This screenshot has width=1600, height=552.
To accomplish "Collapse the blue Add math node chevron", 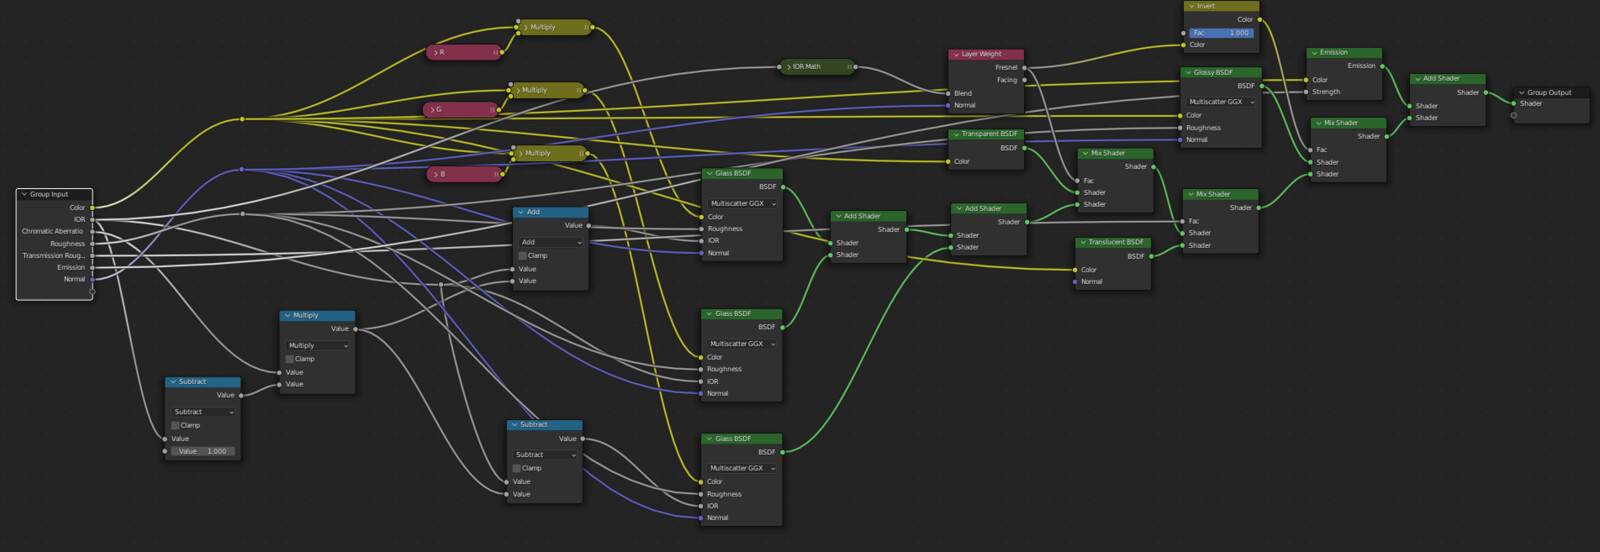I will [x=521, y=212].
